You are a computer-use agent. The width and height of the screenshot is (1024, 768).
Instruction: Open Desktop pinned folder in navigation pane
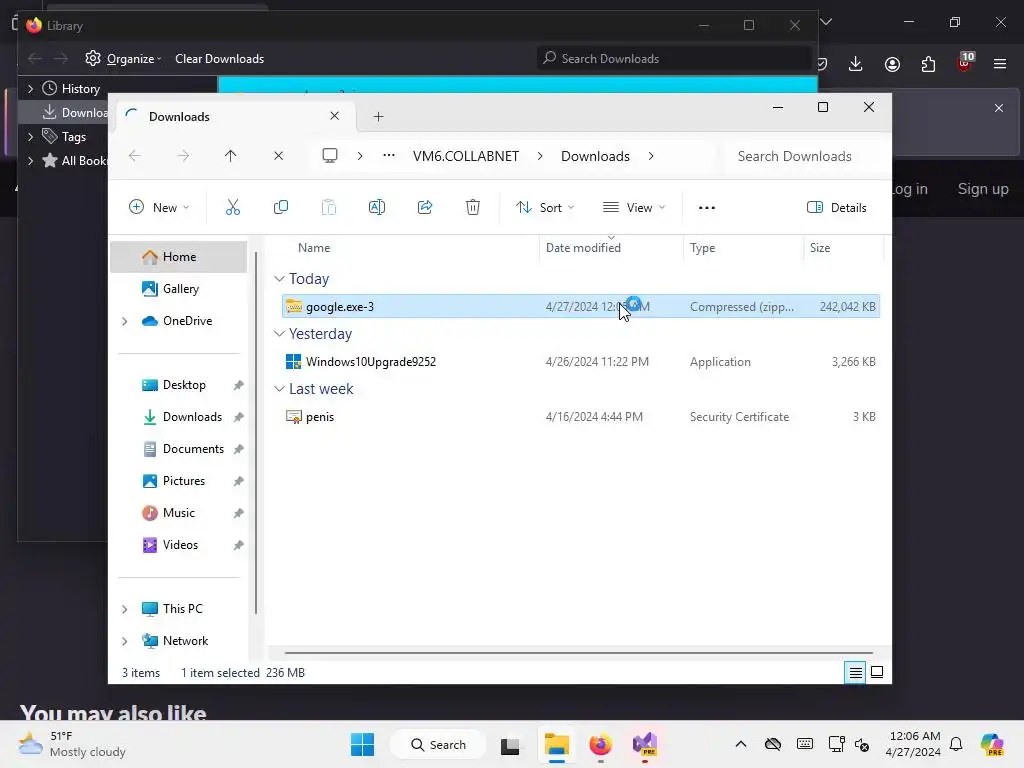pos(179,385)
